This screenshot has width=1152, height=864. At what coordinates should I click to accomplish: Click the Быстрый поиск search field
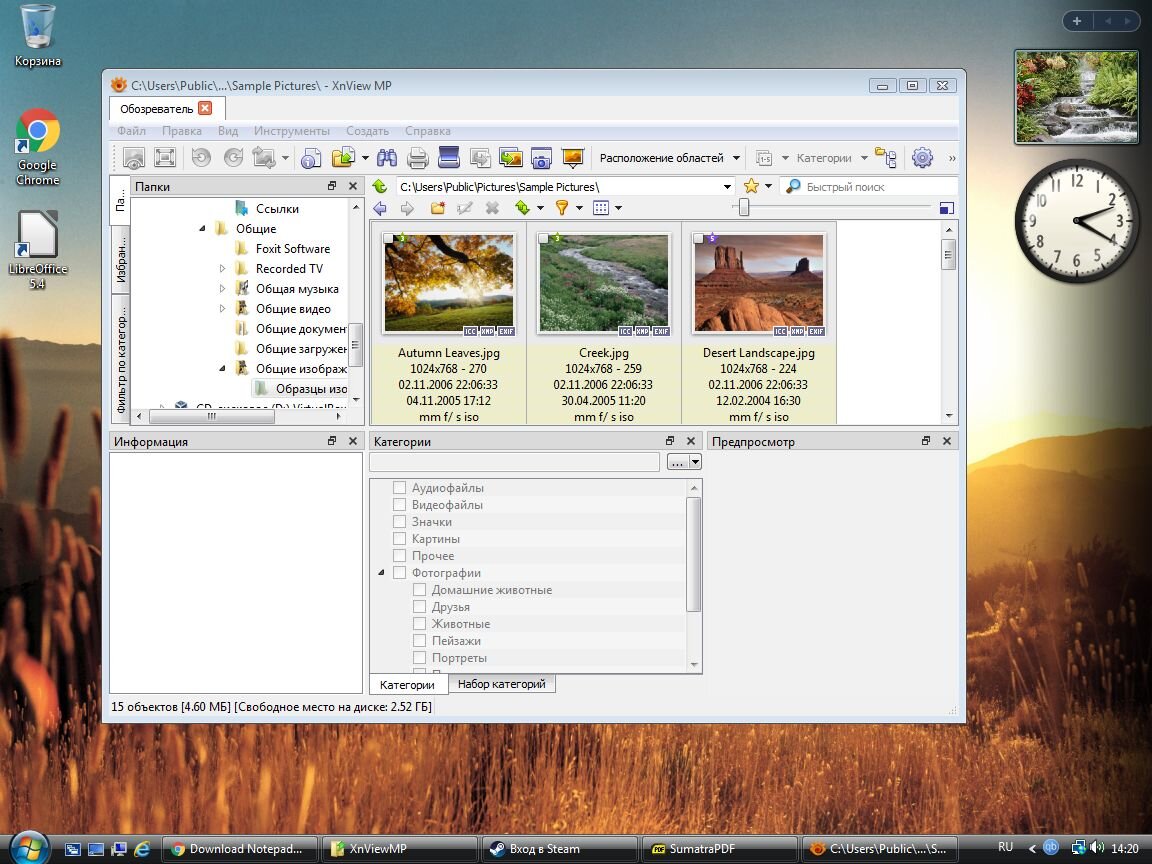tap(871, 187)
